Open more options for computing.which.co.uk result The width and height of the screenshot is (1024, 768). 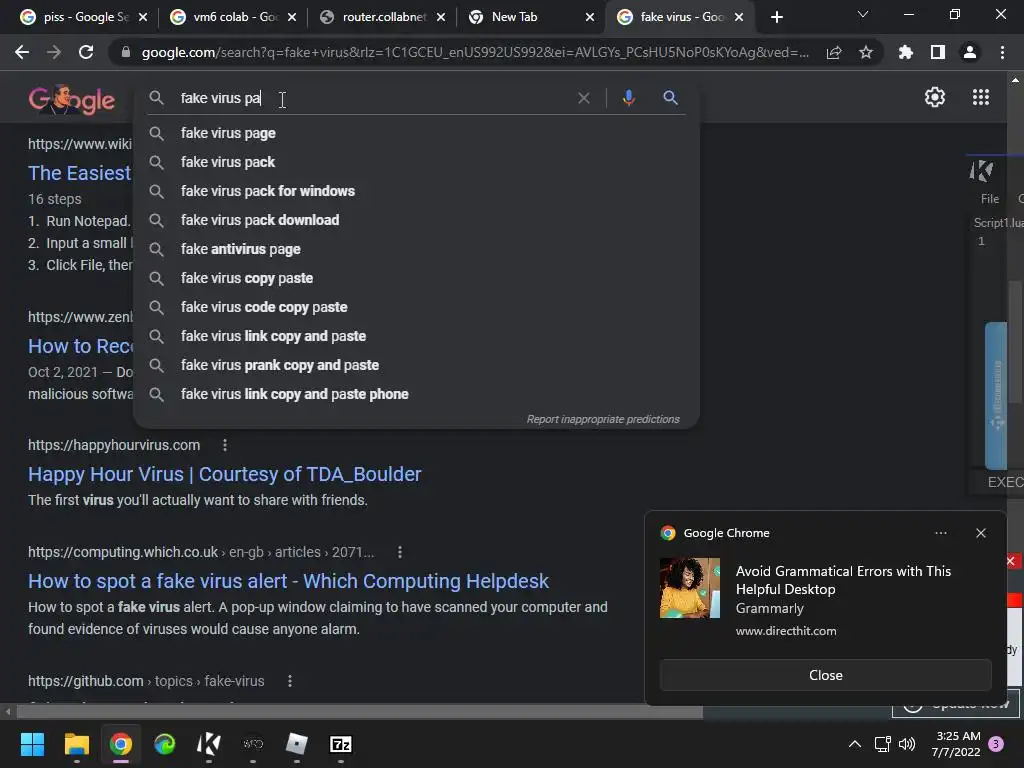[x=400, y=552]
